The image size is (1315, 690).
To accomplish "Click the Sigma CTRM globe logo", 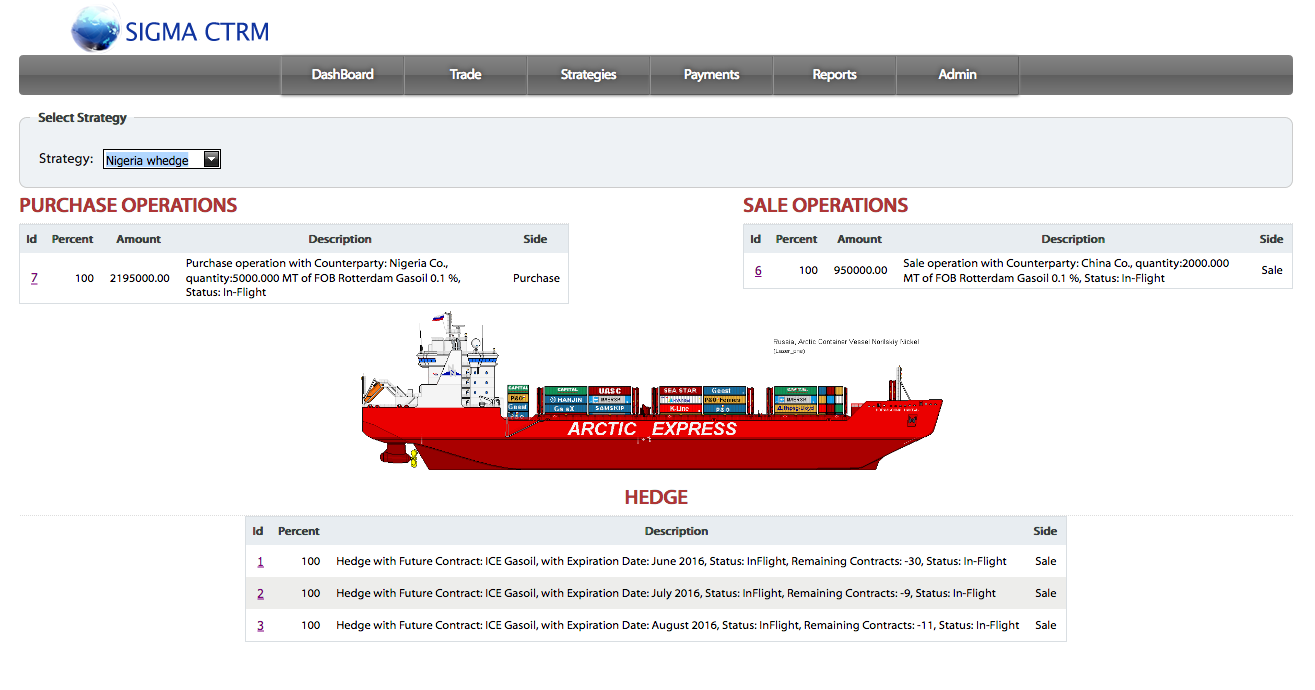I will coord(95,29).
